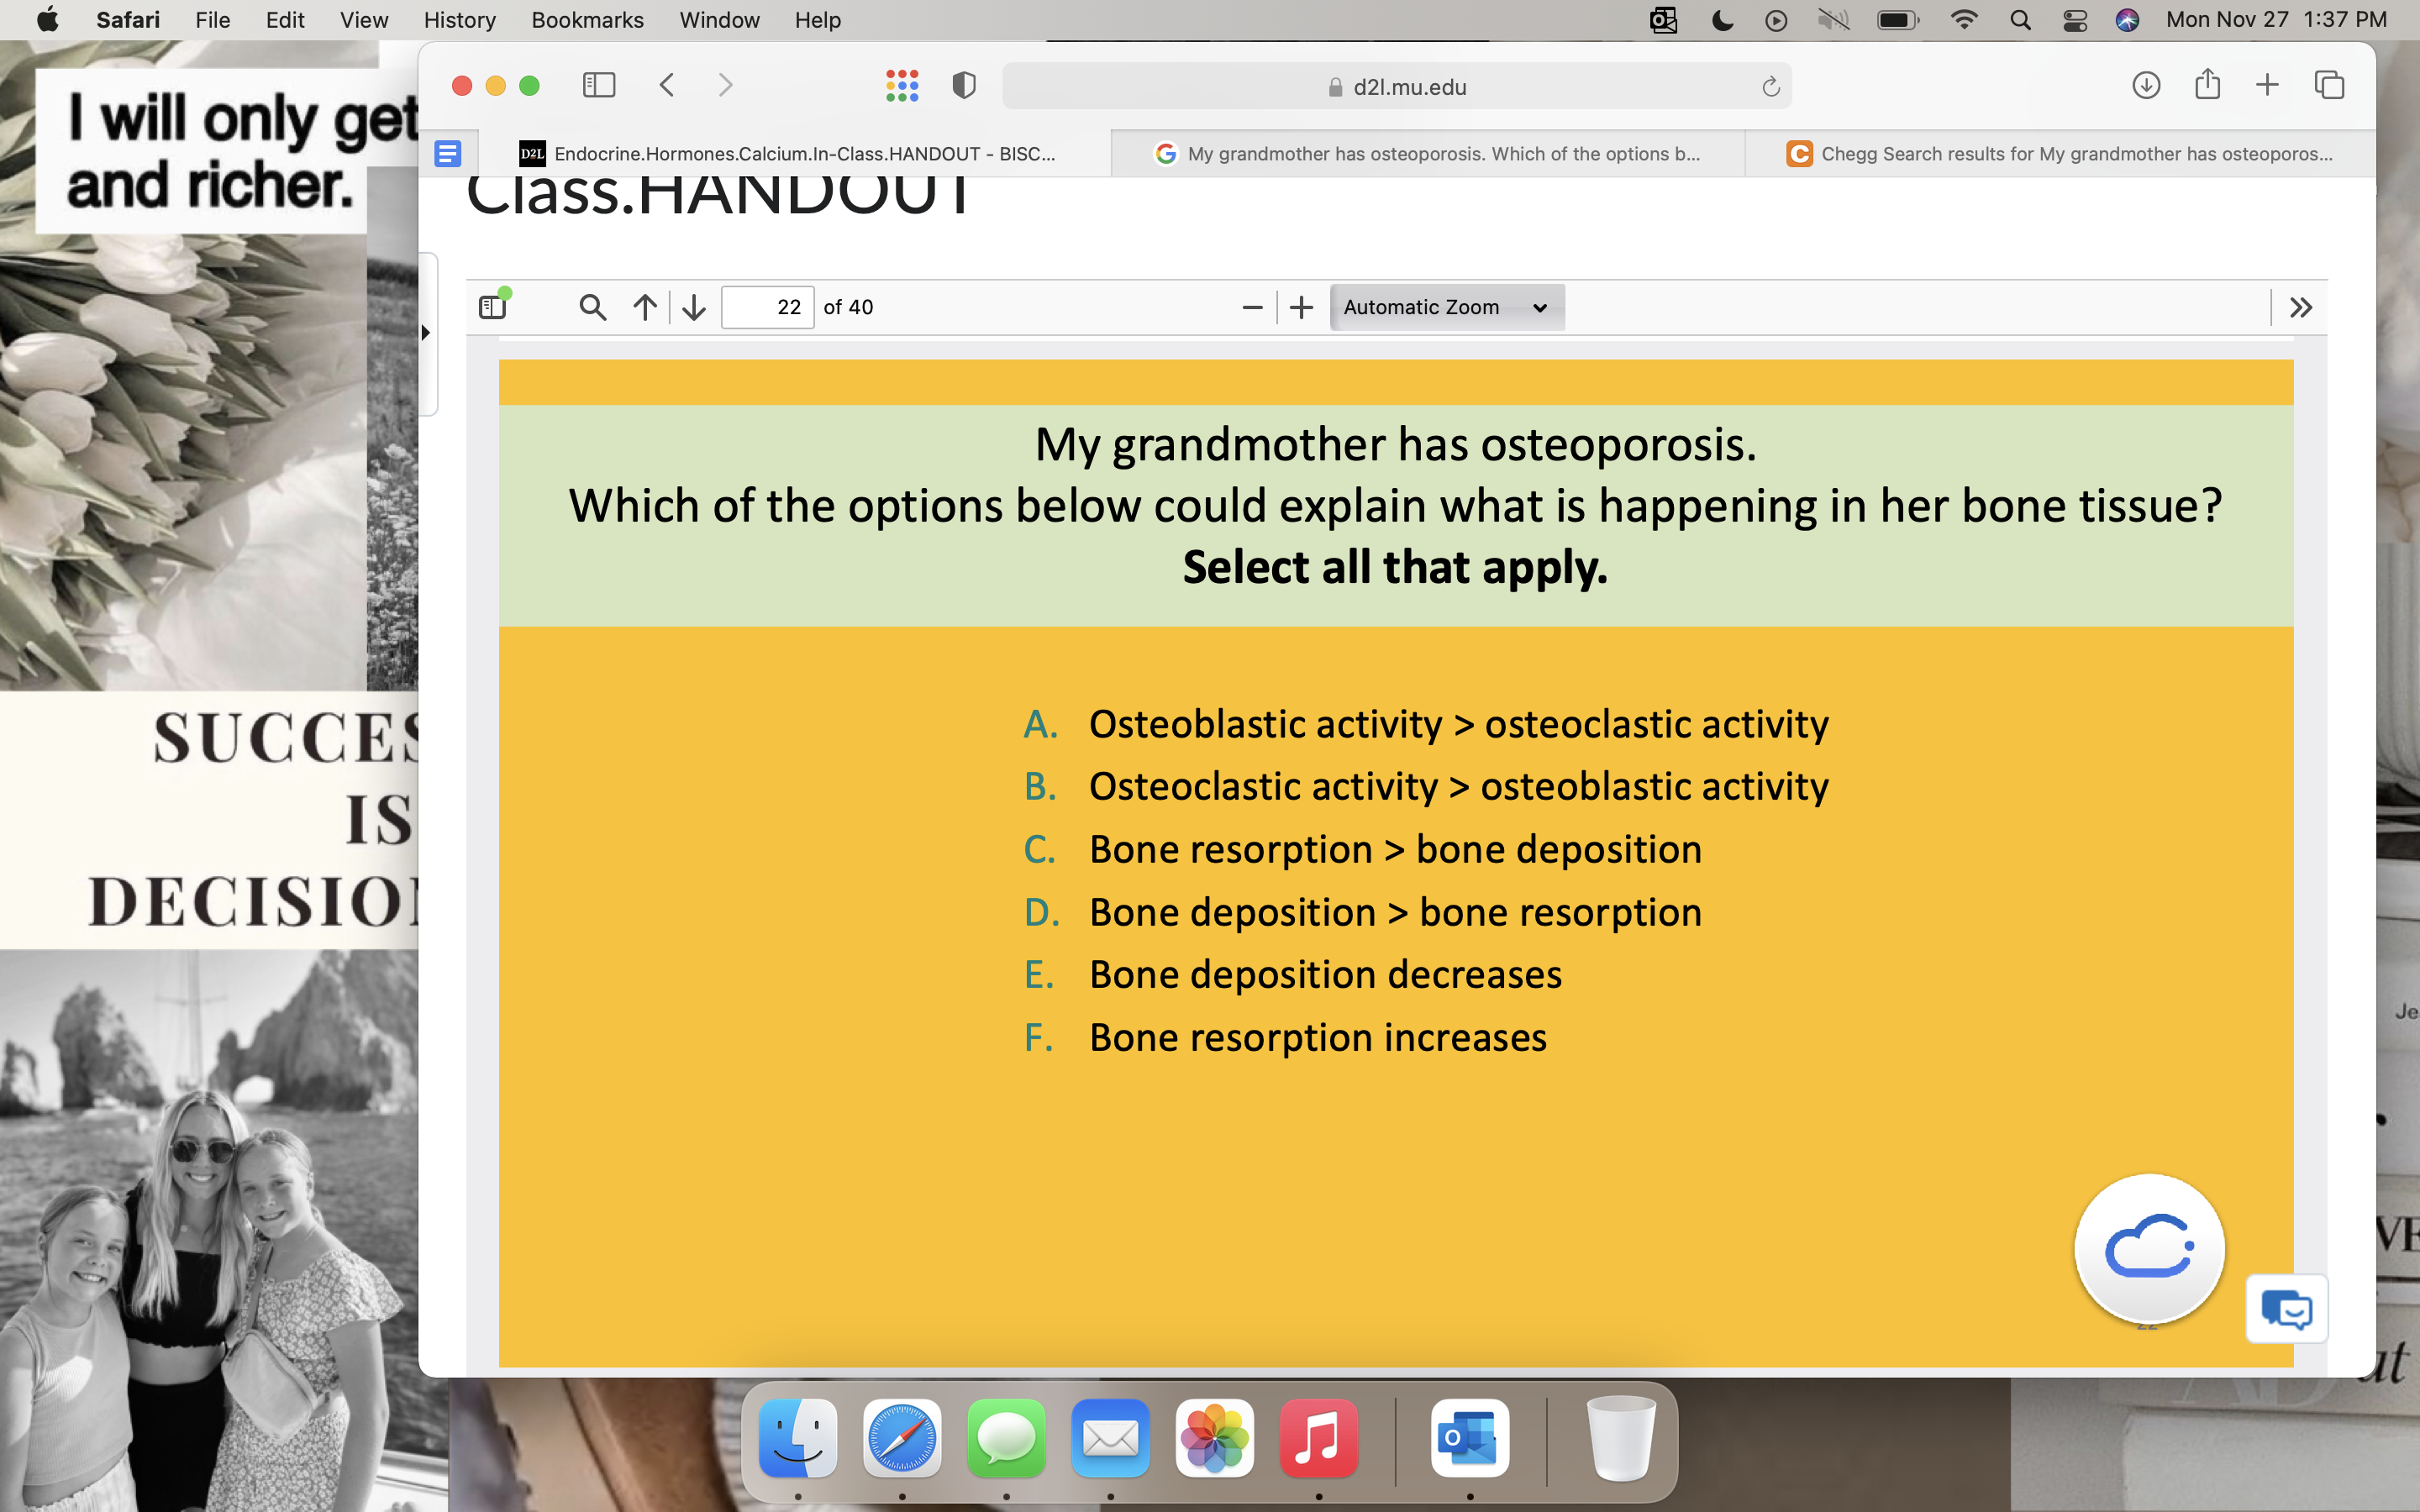2420x1512 pixels.
Task: Expand PDF tools double-chevron menu
Action: point(2300,307)
